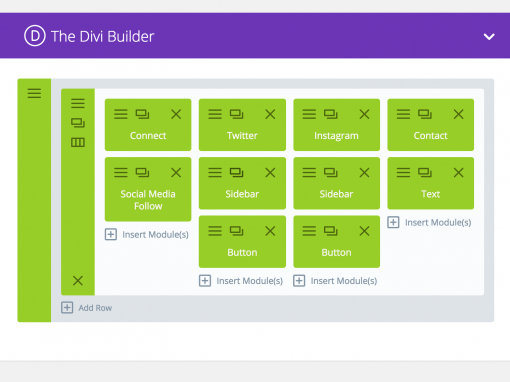Click Add Row link

point(87,308)
